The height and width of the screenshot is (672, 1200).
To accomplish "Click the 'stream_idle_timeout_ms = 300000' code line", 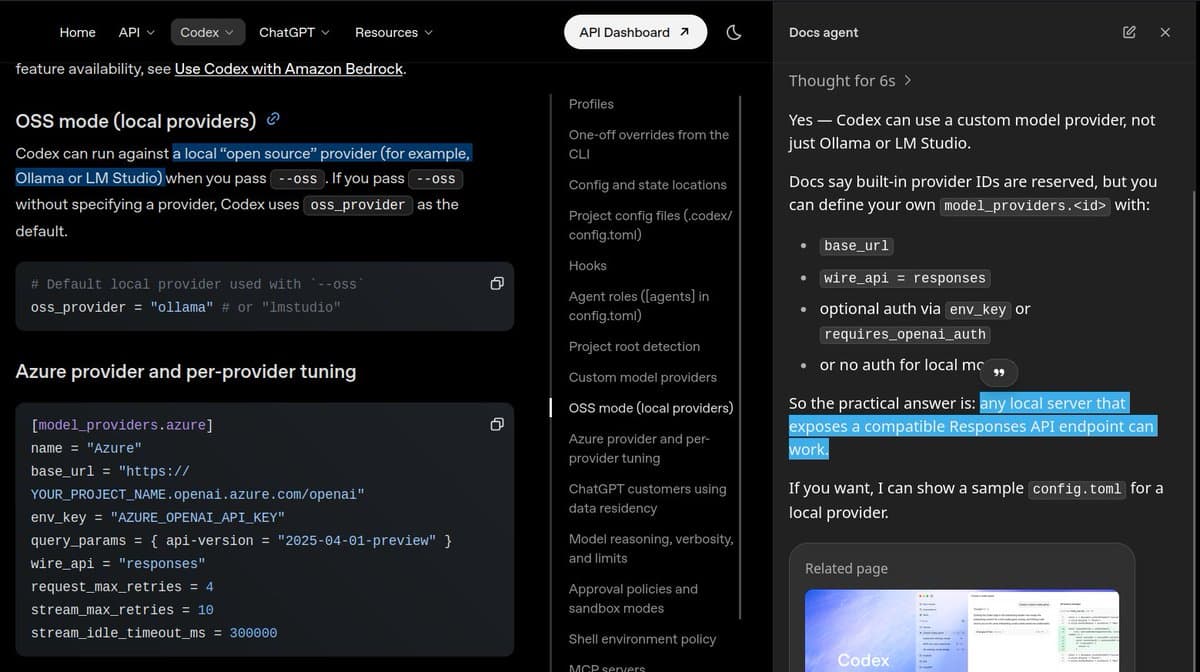I will tap(154, 633).
